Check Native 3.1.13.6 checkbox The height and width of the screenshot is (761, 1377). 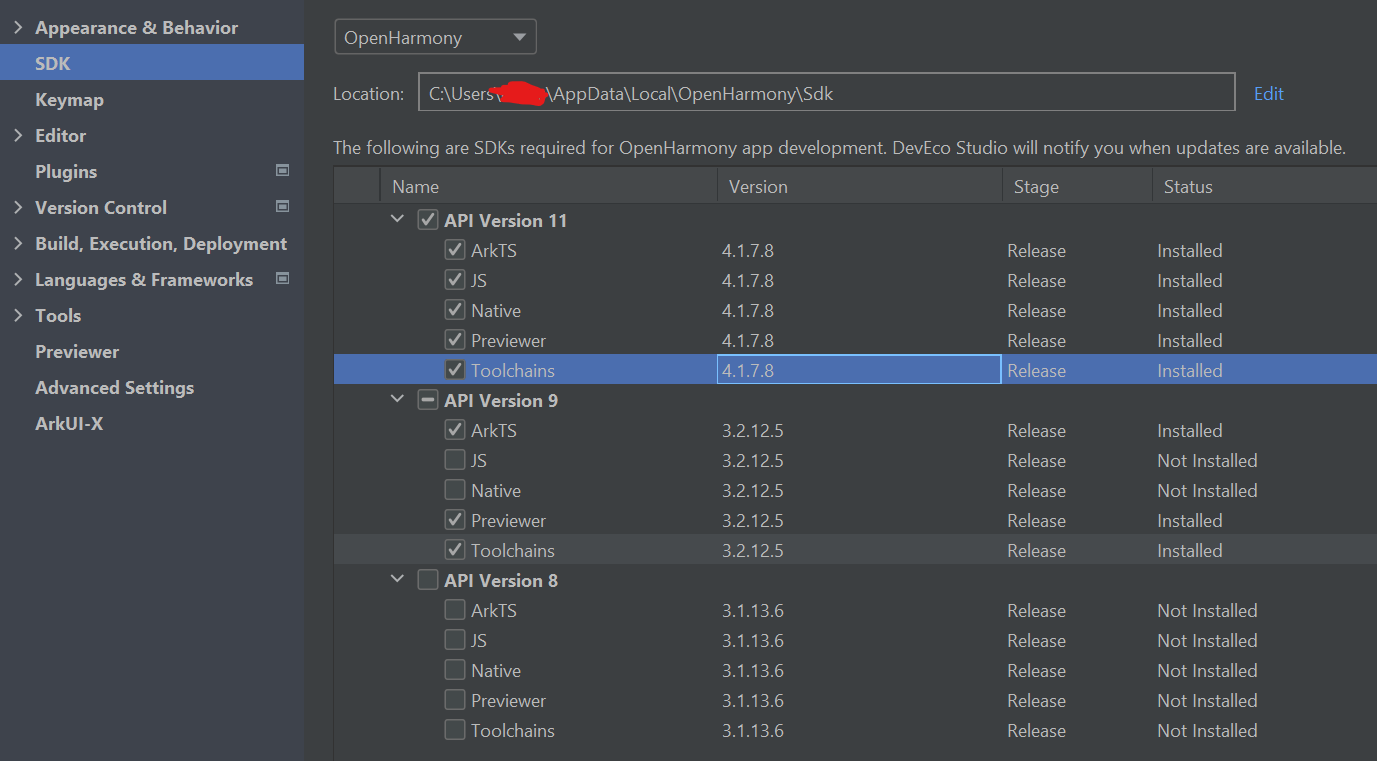click(455, 670)
